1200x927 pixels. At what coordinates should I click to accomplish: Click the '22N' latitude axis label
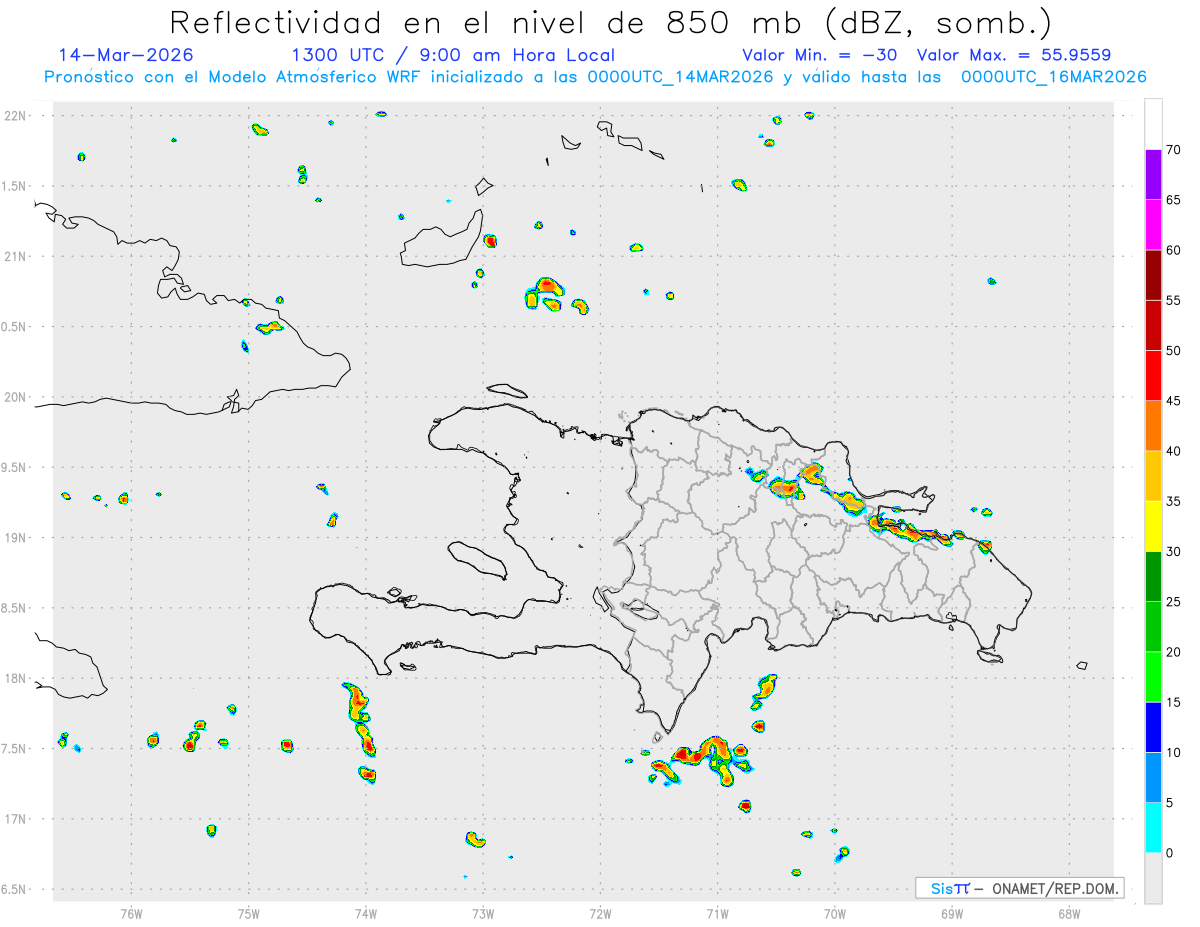[x=15, y=116]
